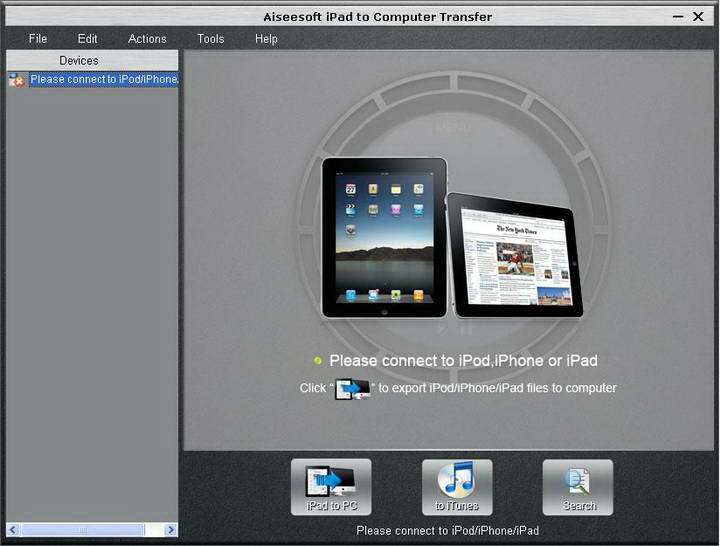Open the File menu
The height and width of the screenshot is (546, 720).
[x=38, y=39]
